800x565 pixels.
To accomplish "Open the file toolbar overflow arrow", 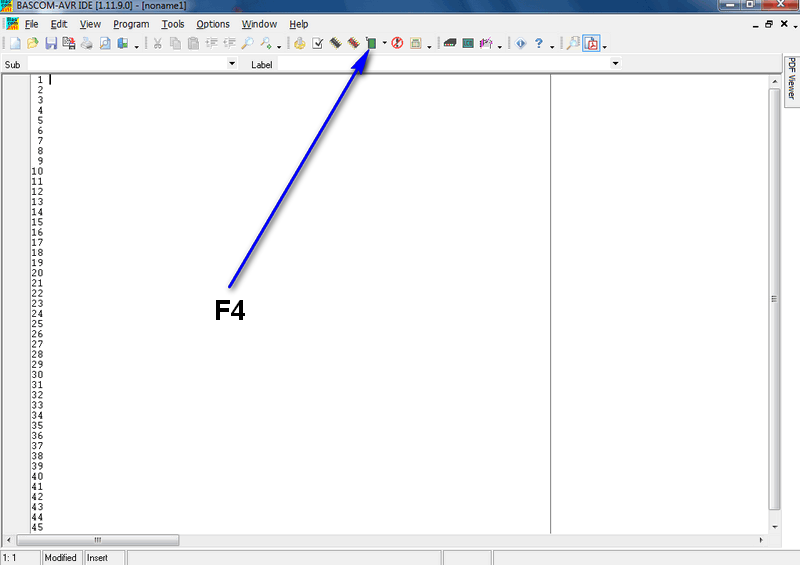I will (x=137, y=47).
